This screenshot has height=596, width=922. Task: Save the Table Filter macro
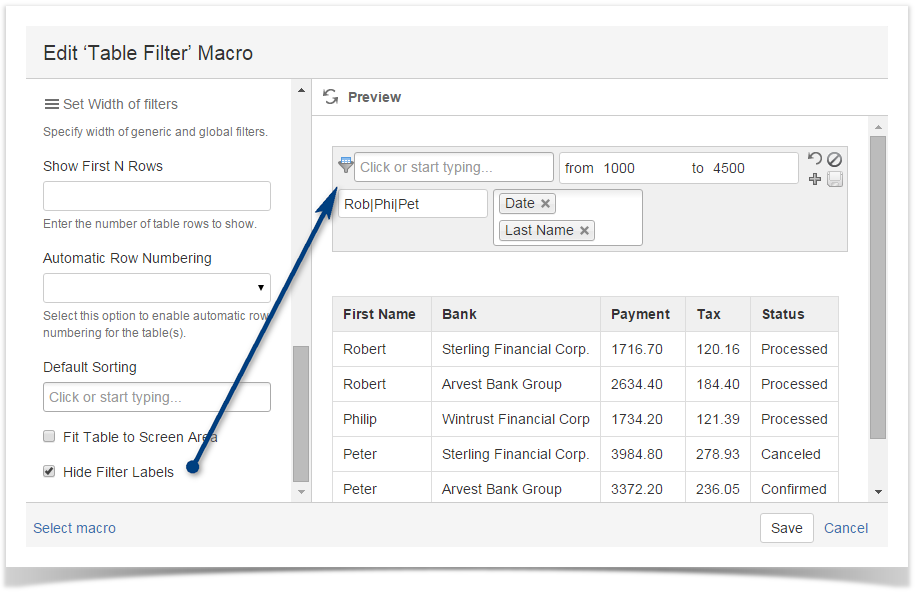tap(786, 527)
